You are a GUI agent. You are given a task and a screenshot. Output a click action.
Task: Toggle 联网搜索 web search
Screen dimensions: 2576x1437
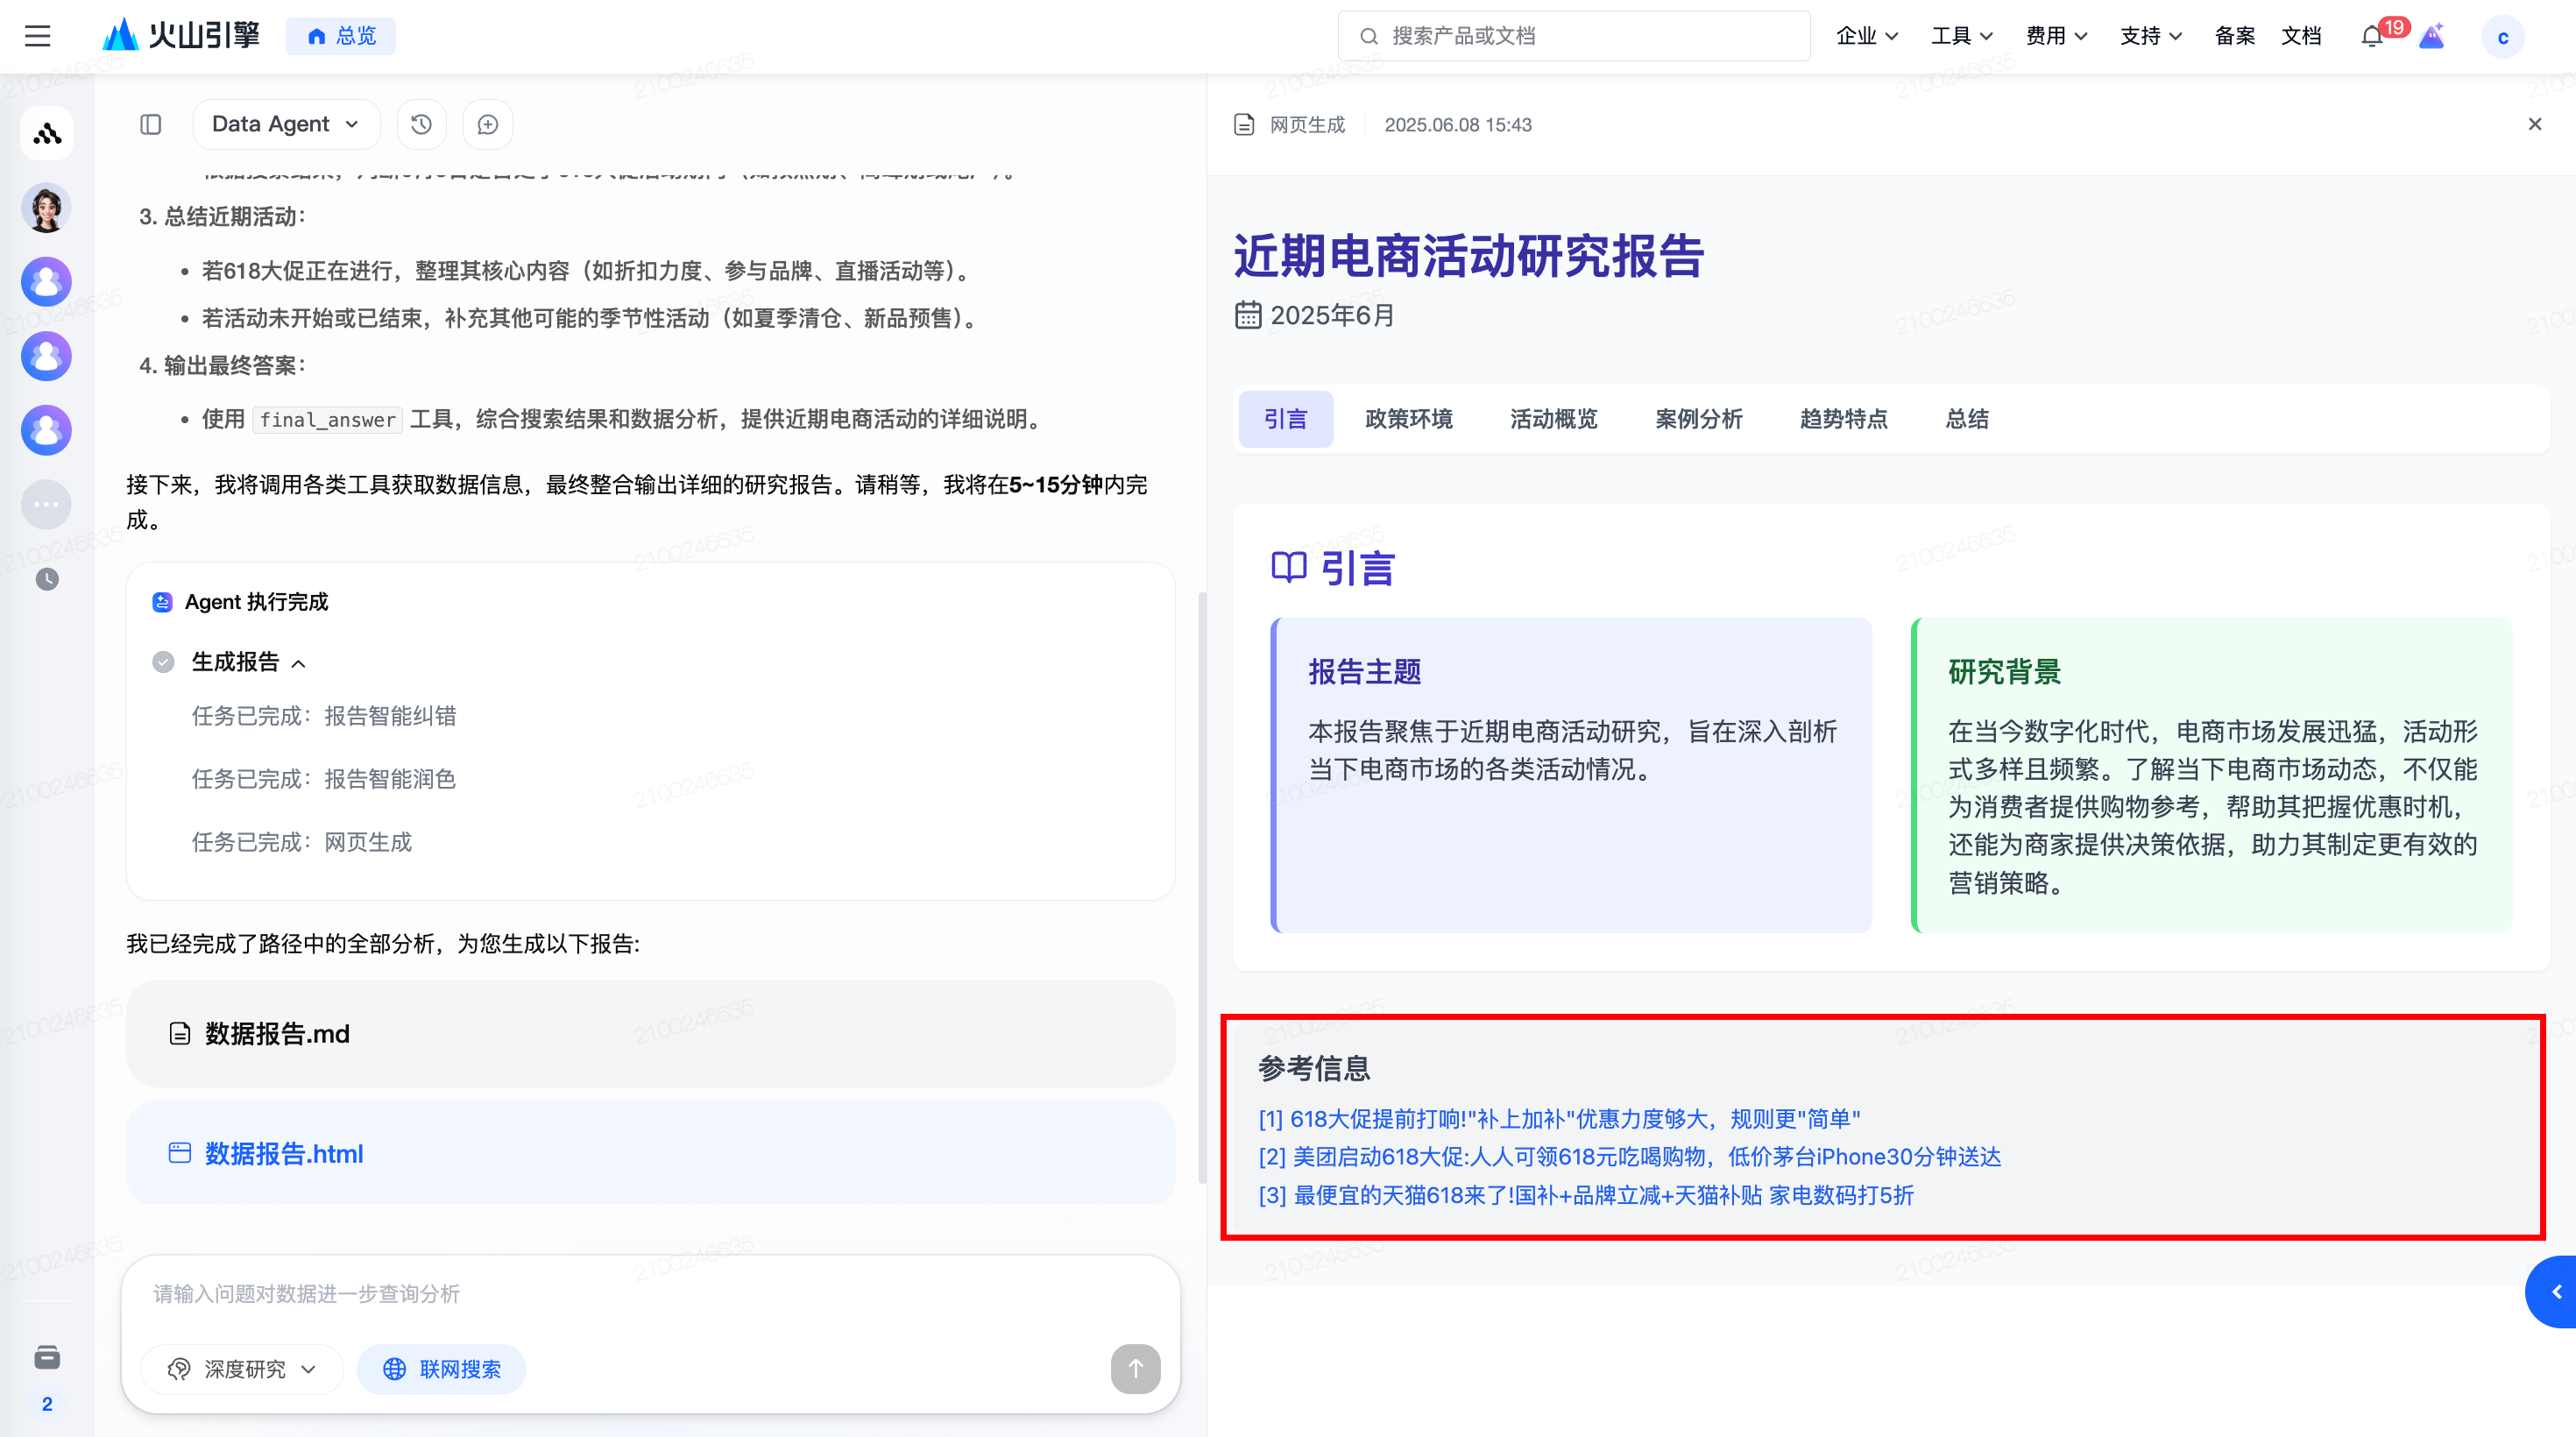coord(442,1369)
